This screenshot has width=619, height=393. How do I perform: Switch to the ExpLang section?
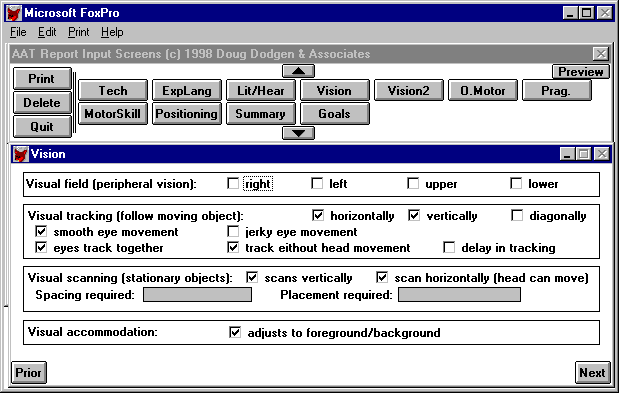(x=187, y=90)
